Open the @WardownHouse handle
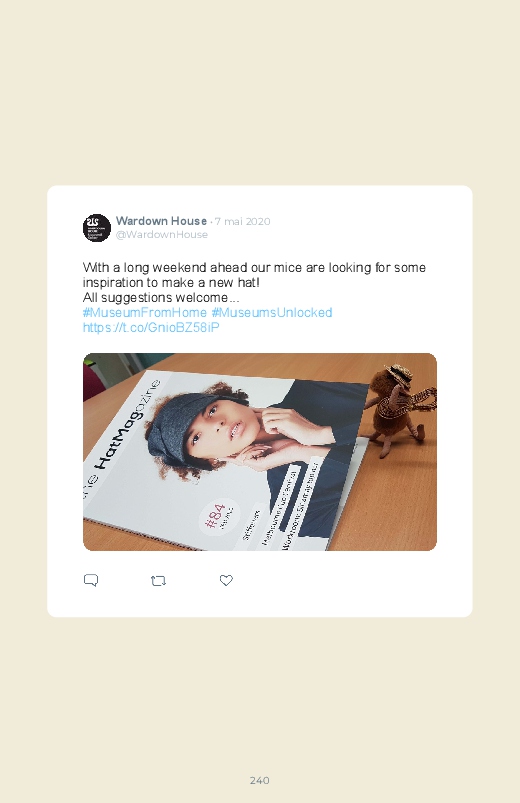This screenshot has width=520, height=803. click(x=162, y=235)
